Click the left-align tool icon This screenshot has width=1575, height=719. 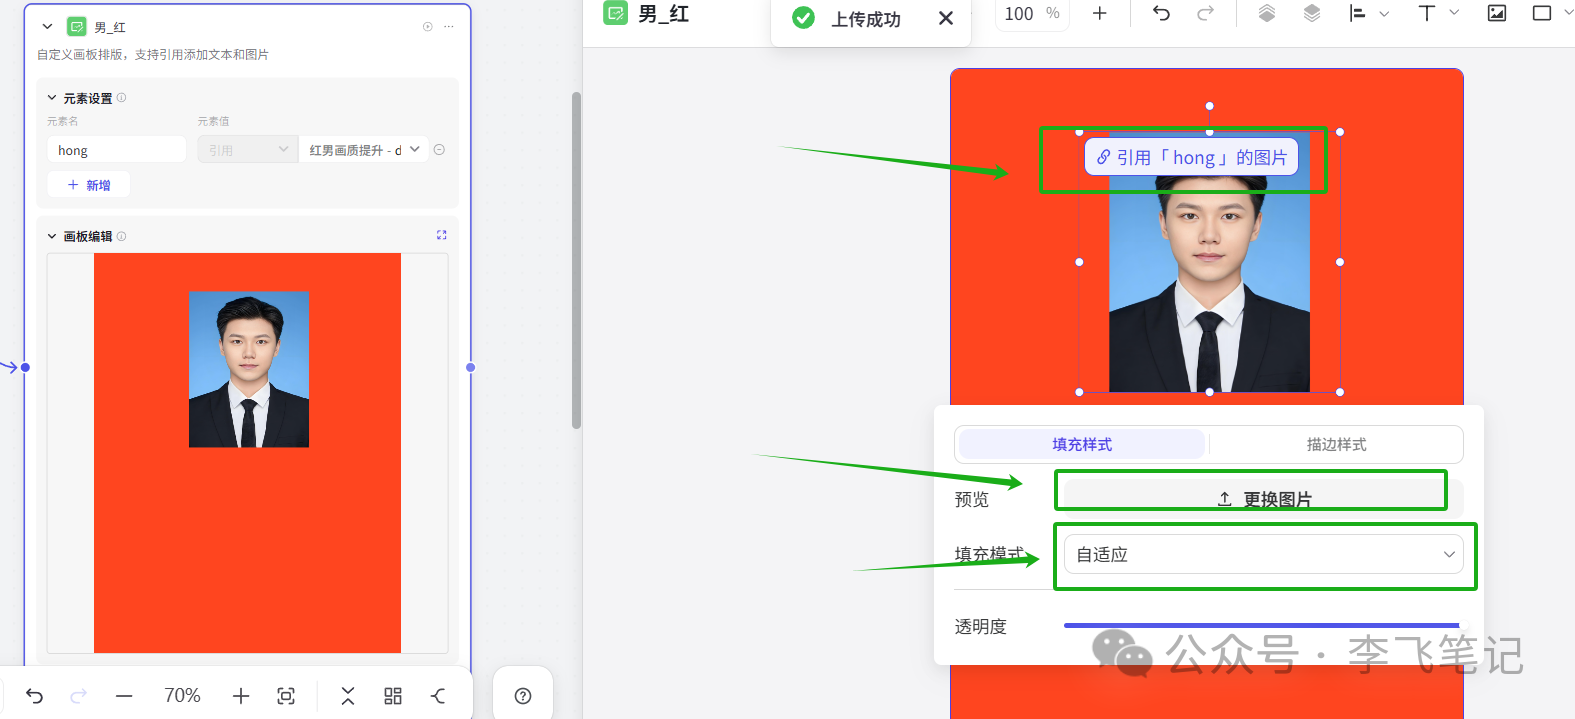(x=1357, y=13)
